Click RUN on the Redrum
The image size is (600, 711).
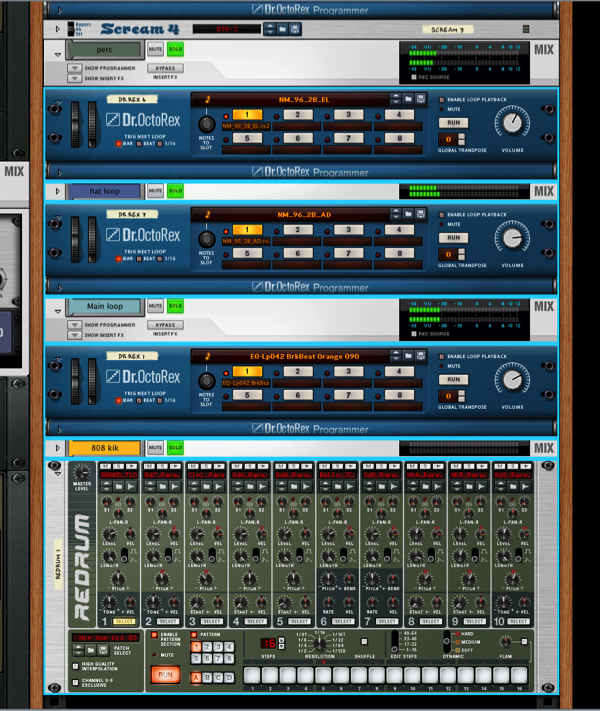tap(165, 675)
